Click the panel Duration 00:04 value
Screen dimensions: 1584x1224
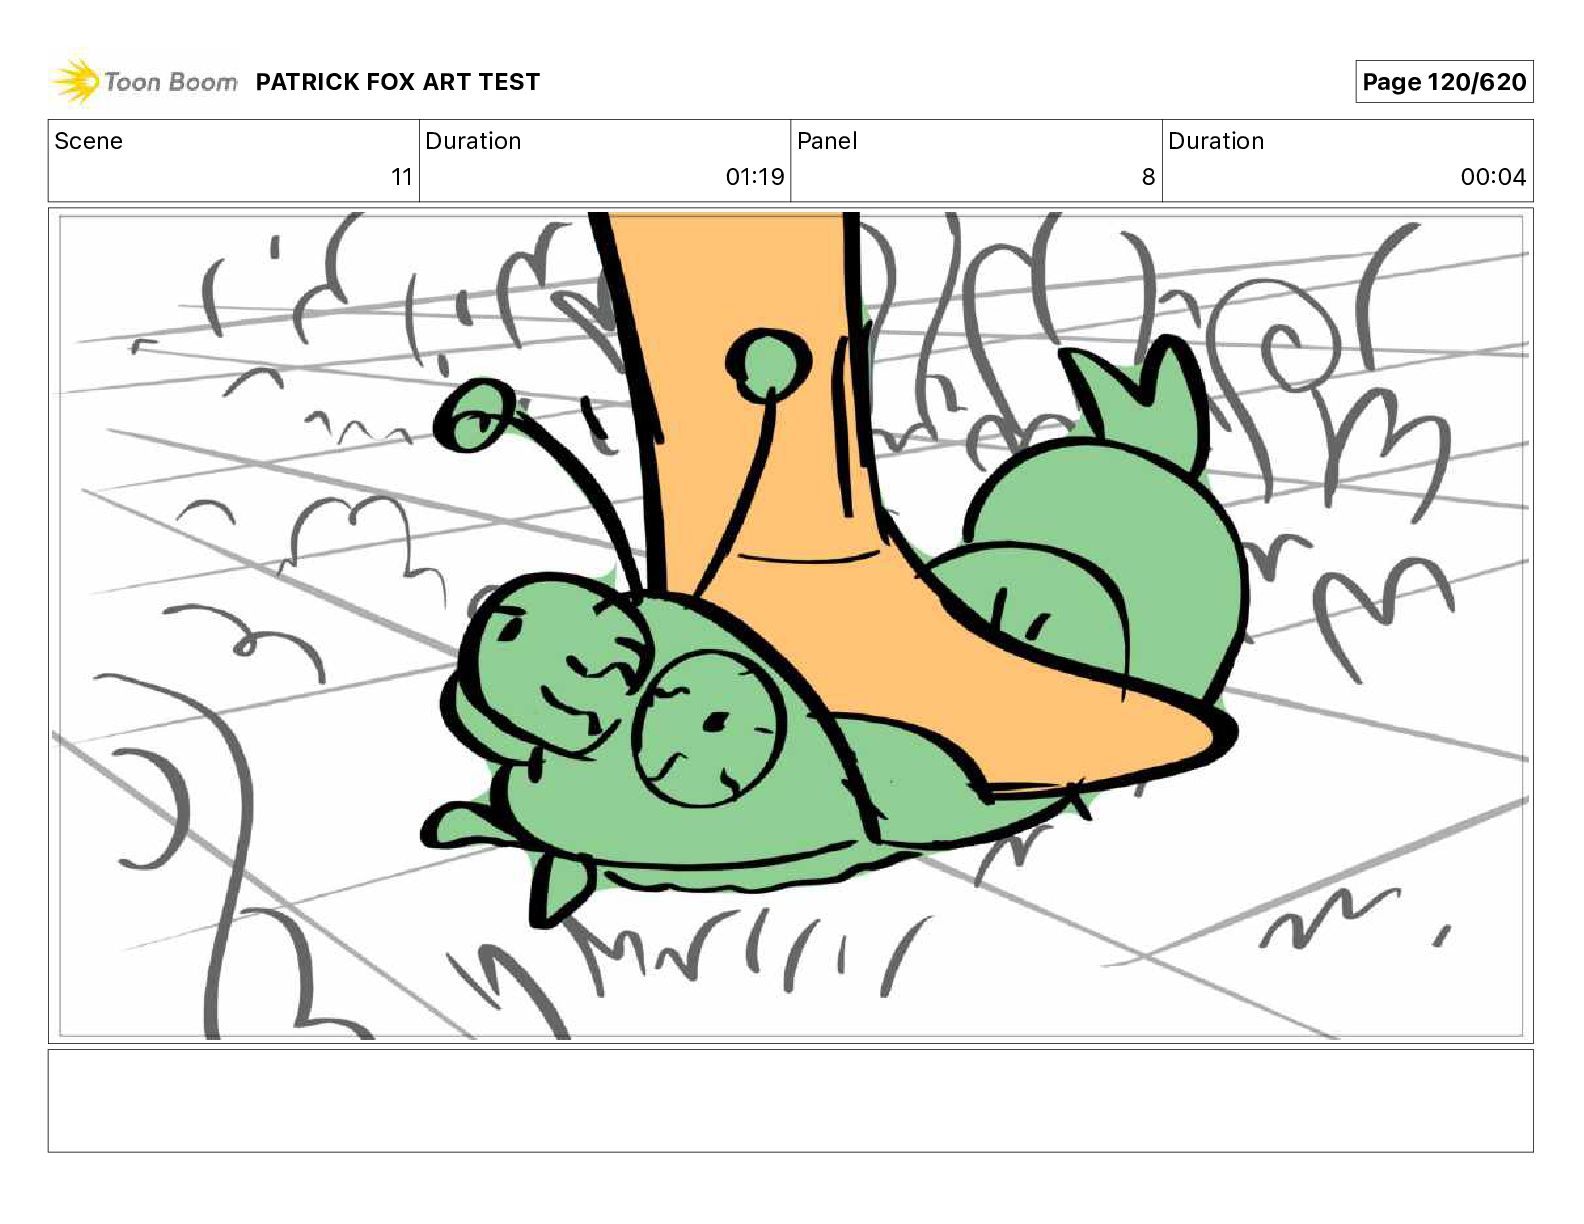coord(1493,177)
